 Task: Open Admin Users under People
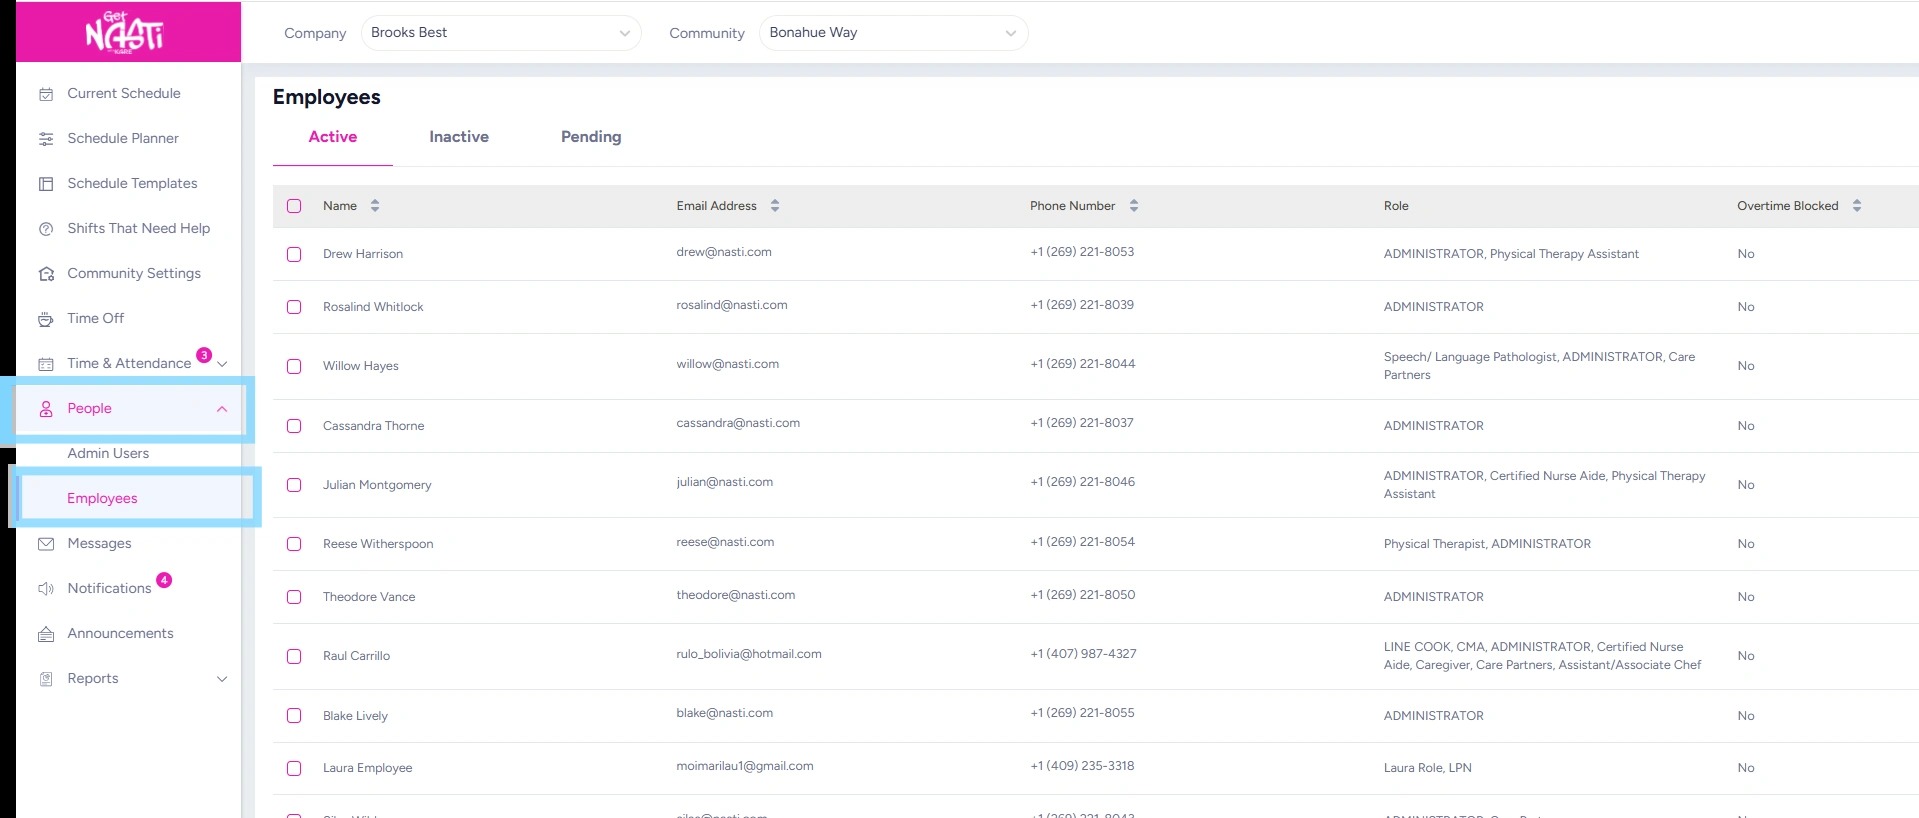[x=108, y=453]
